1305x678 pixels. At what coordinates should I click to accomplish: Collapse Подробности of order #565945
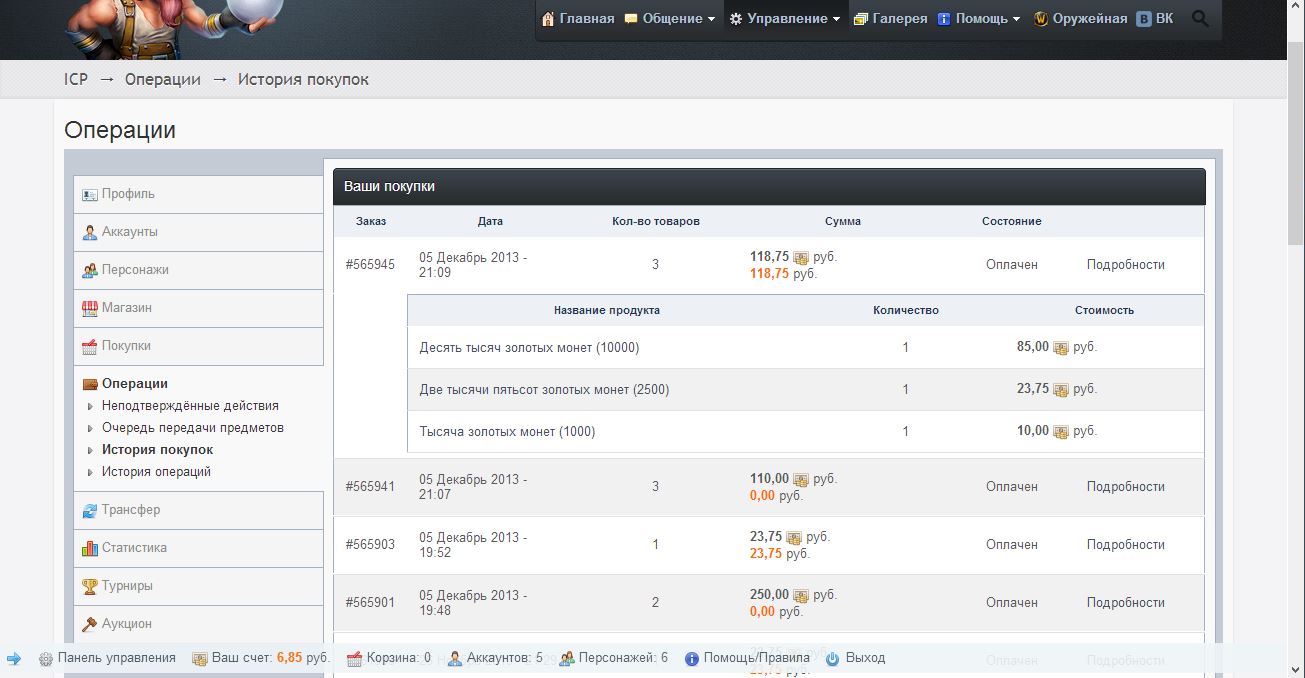(1125, 265)
